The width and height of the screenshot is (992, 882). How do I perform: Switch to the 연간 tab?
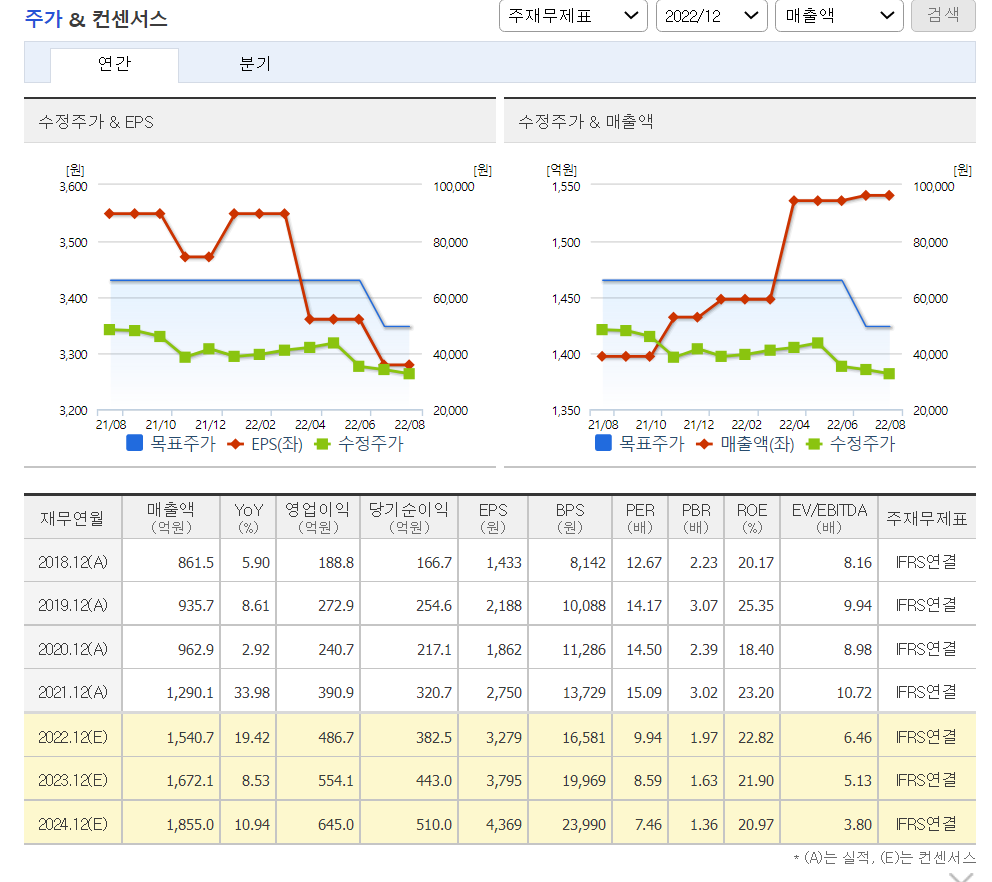pyautogui.click(x=115, y=65)
